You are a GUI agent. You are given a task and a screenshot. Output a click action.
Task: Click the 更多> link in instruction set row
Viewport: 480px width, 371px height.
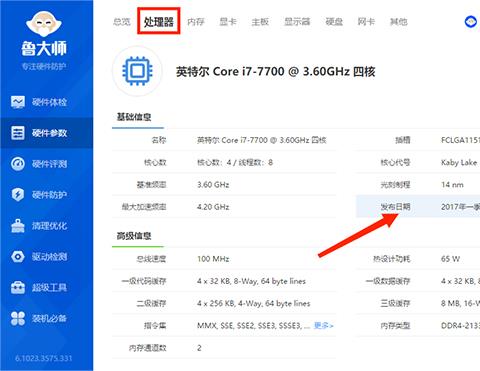[x=324, y=325]
